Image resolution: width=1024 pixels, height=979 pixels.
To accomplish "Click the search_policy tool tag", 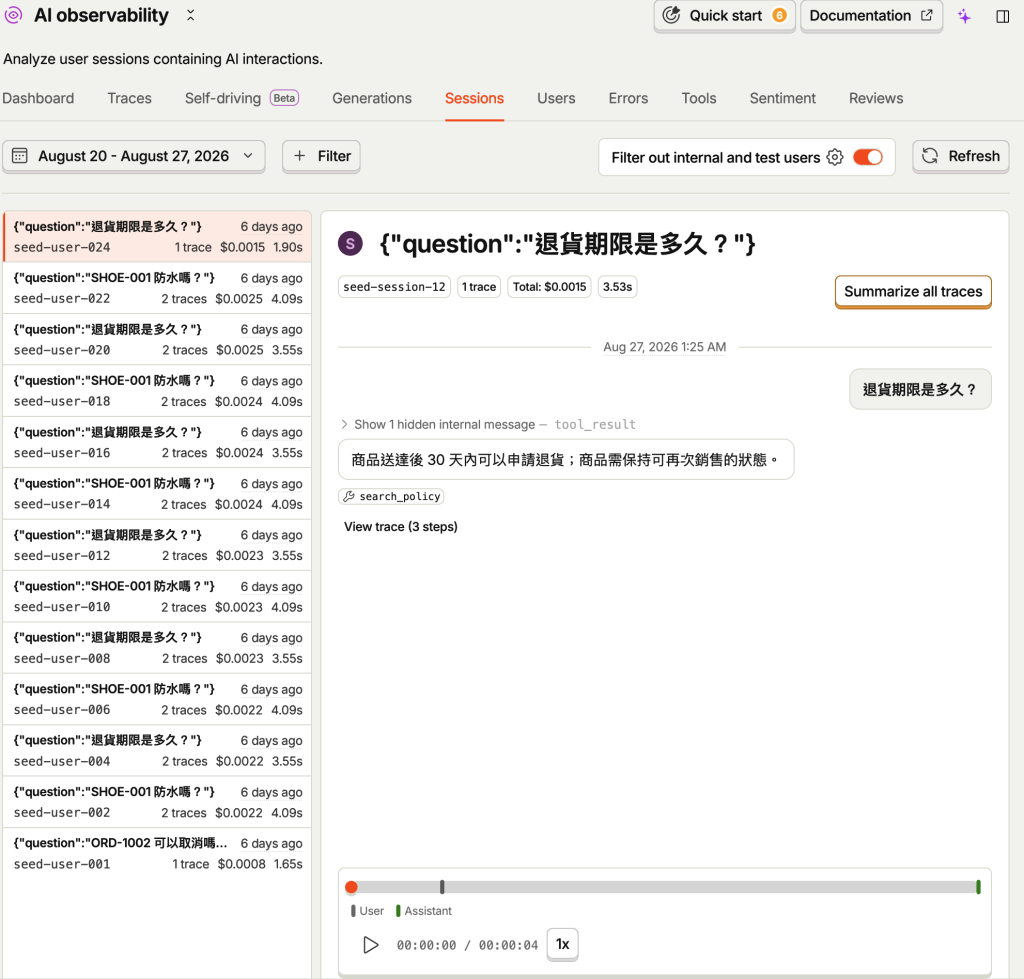I will 391,496.
